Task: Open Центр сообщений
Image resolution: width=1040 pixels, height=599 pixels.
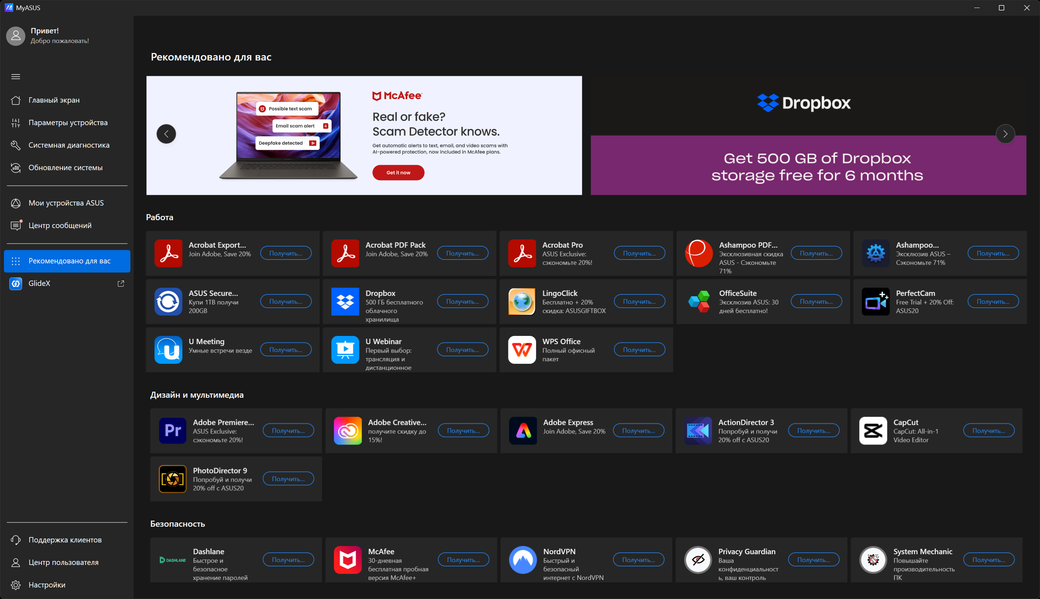Action: coord(67,226)
